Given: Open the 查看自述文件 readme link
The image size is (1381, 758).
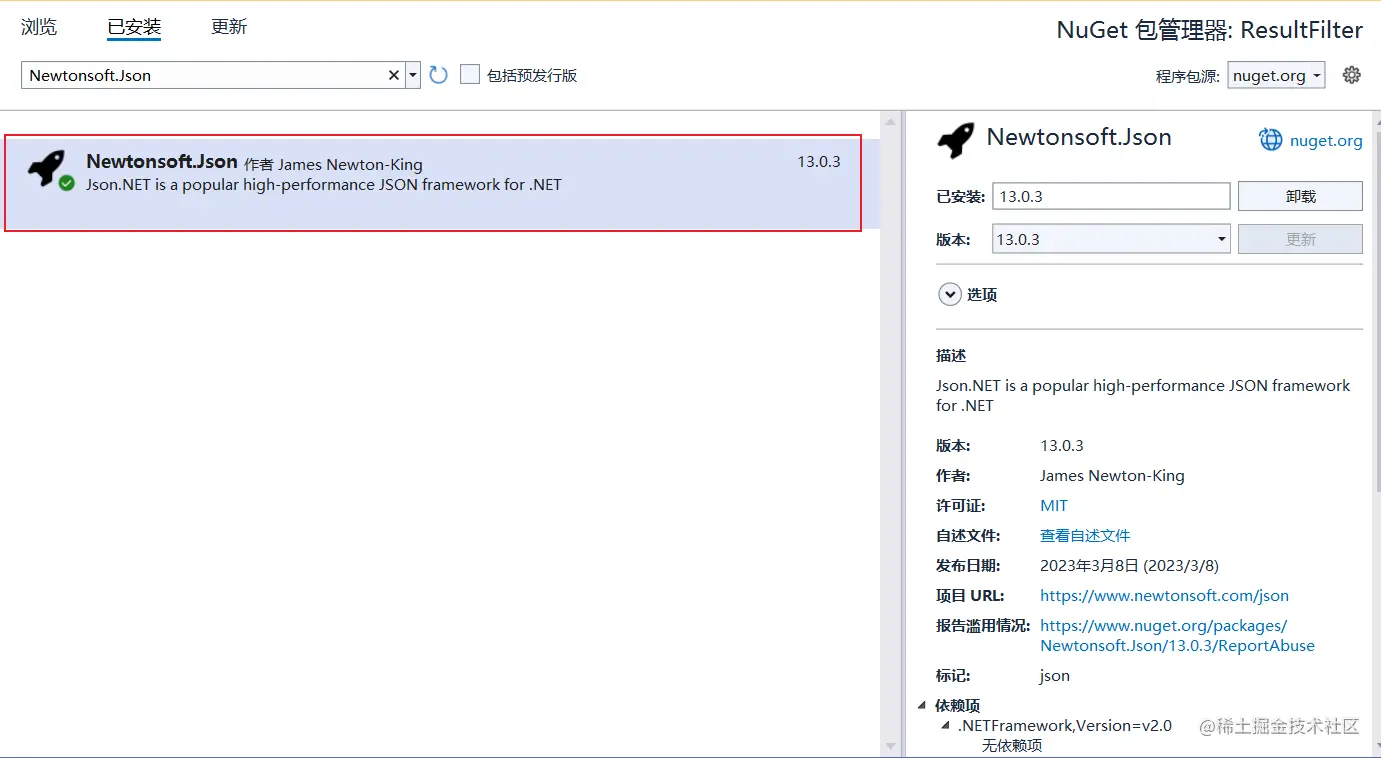Looking at the screenshot, I should pos(1085,535).
